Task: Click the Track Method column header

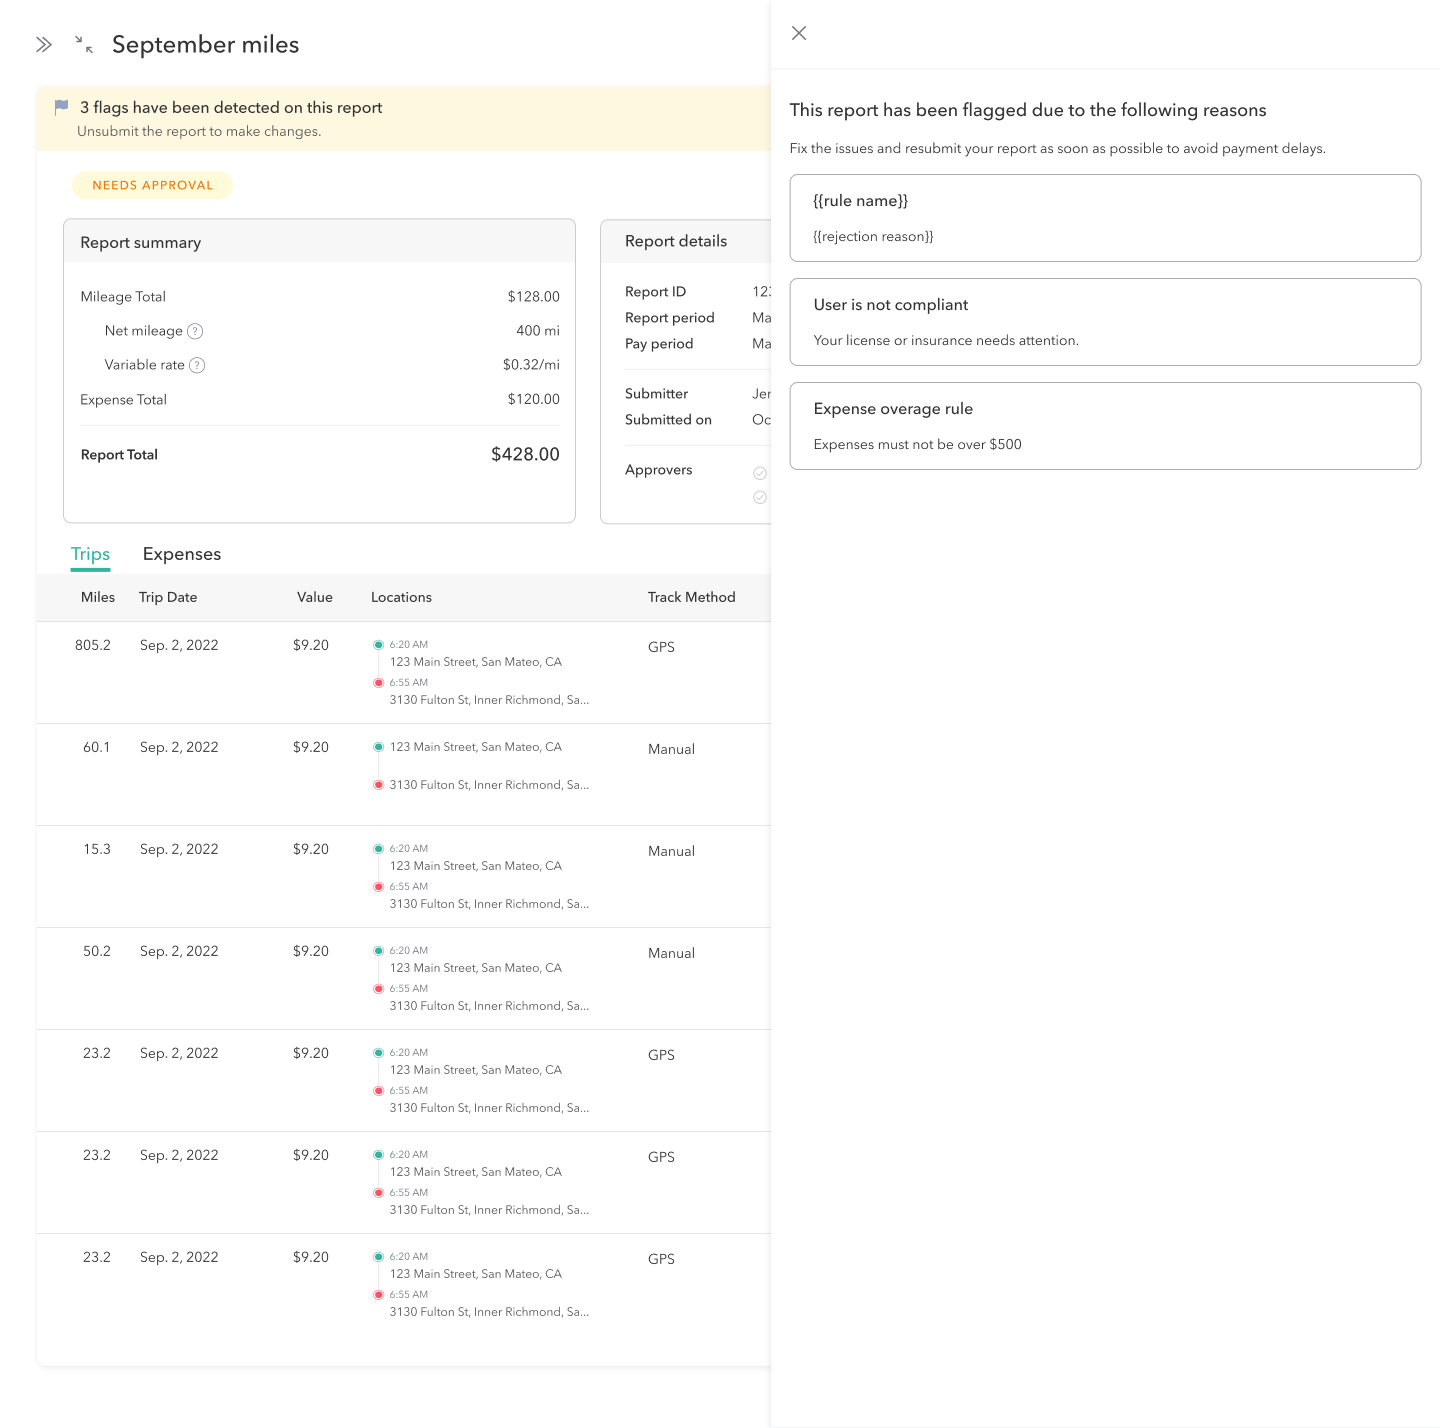Action: click(691, 597)
